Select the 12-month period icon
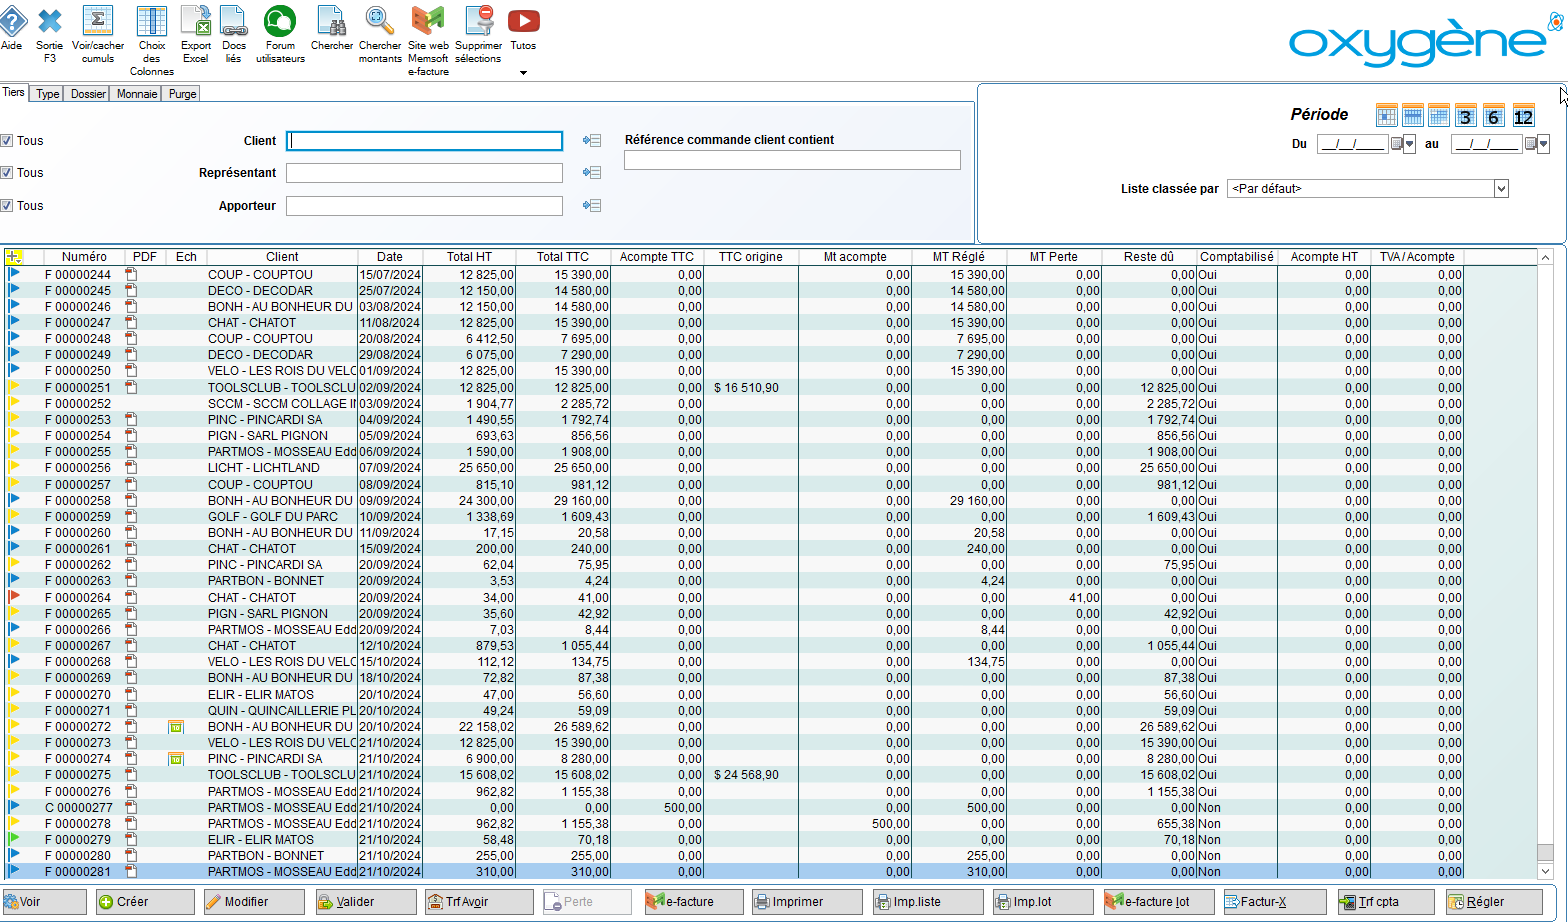The image size is (1568, 922). pos(1523,116)
